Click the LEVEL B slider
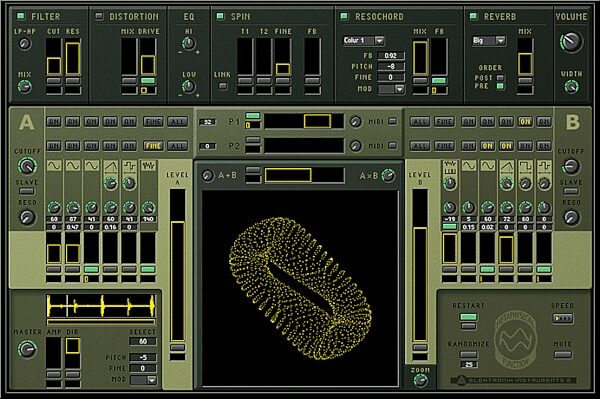 tap(420, 265)
